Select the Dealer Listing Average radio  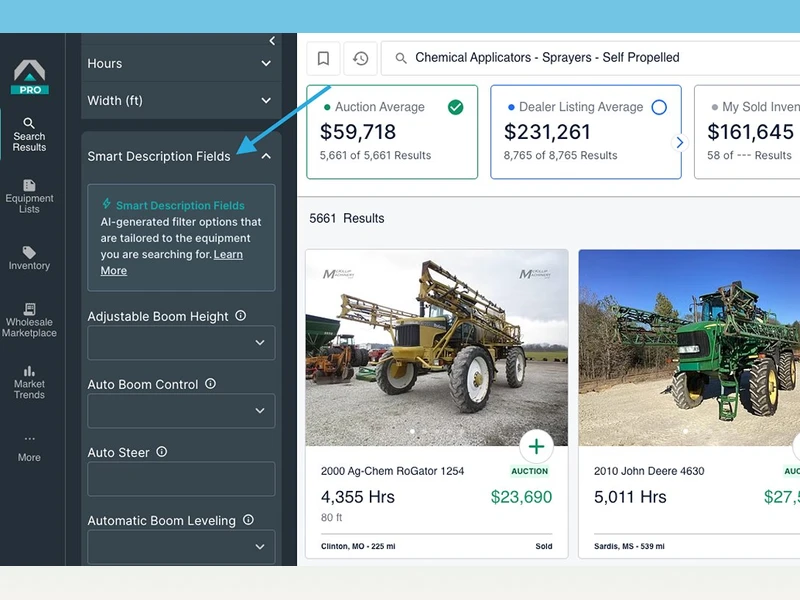point(659,107)
